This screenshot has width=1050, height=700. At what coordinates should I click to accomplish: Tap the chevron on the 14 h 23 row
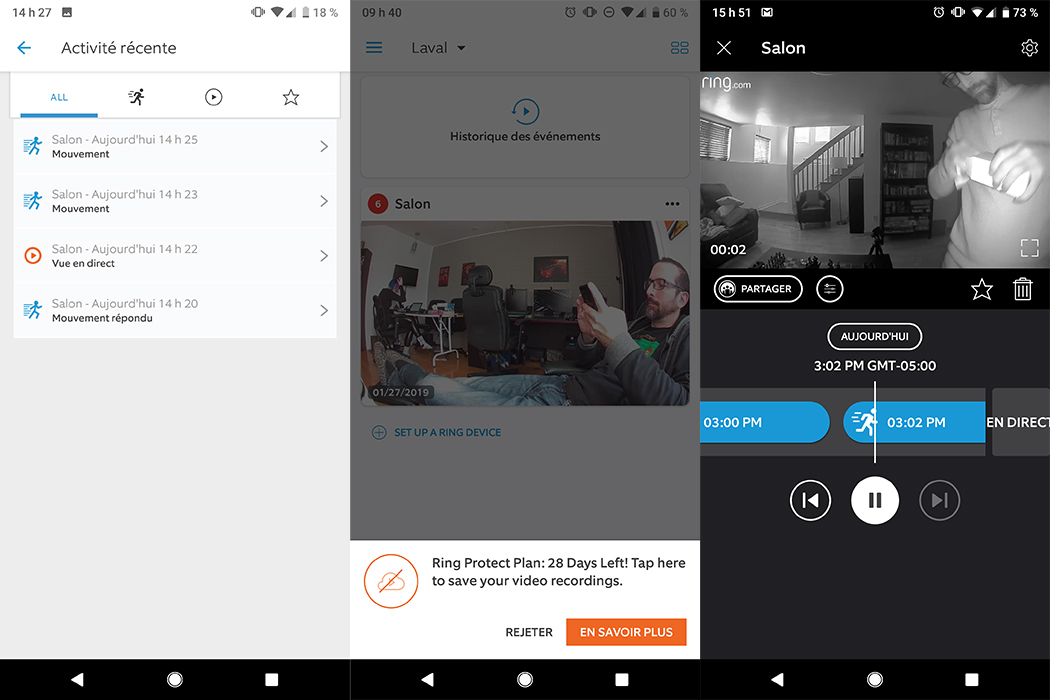tap(324, 201)
